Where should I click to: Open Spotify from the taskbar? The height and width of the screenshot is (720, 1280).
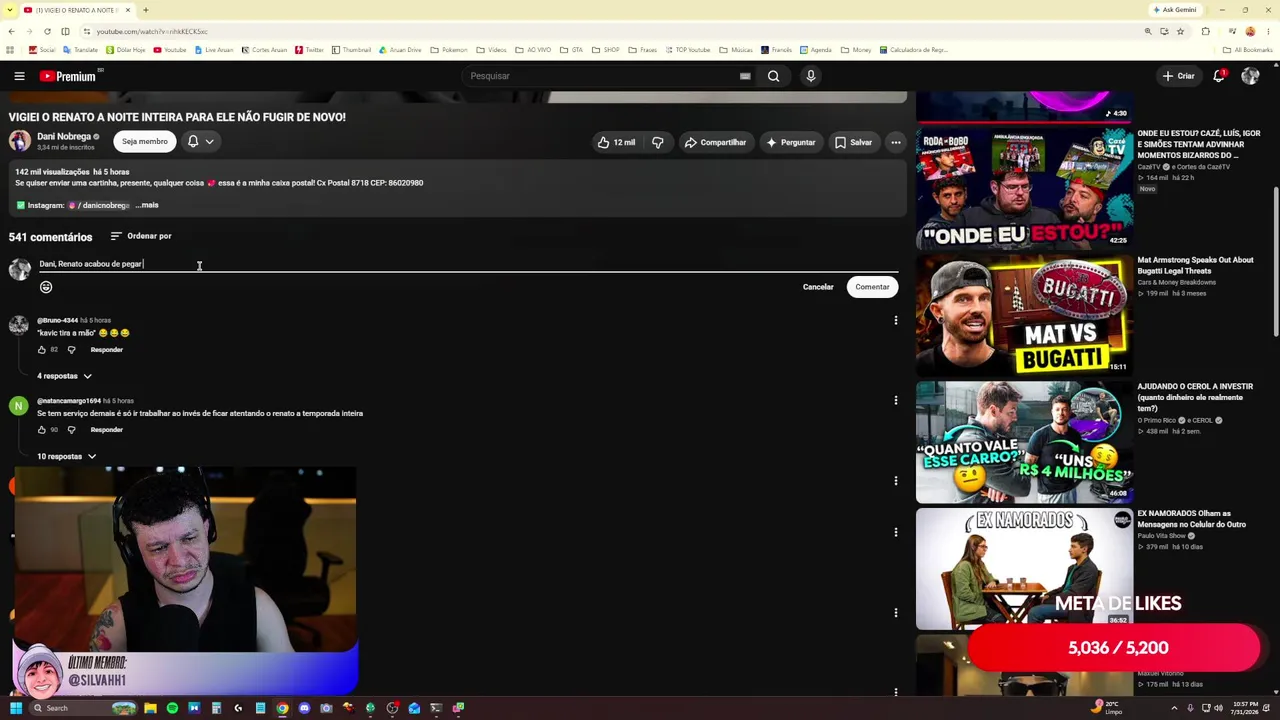[172, 708]
